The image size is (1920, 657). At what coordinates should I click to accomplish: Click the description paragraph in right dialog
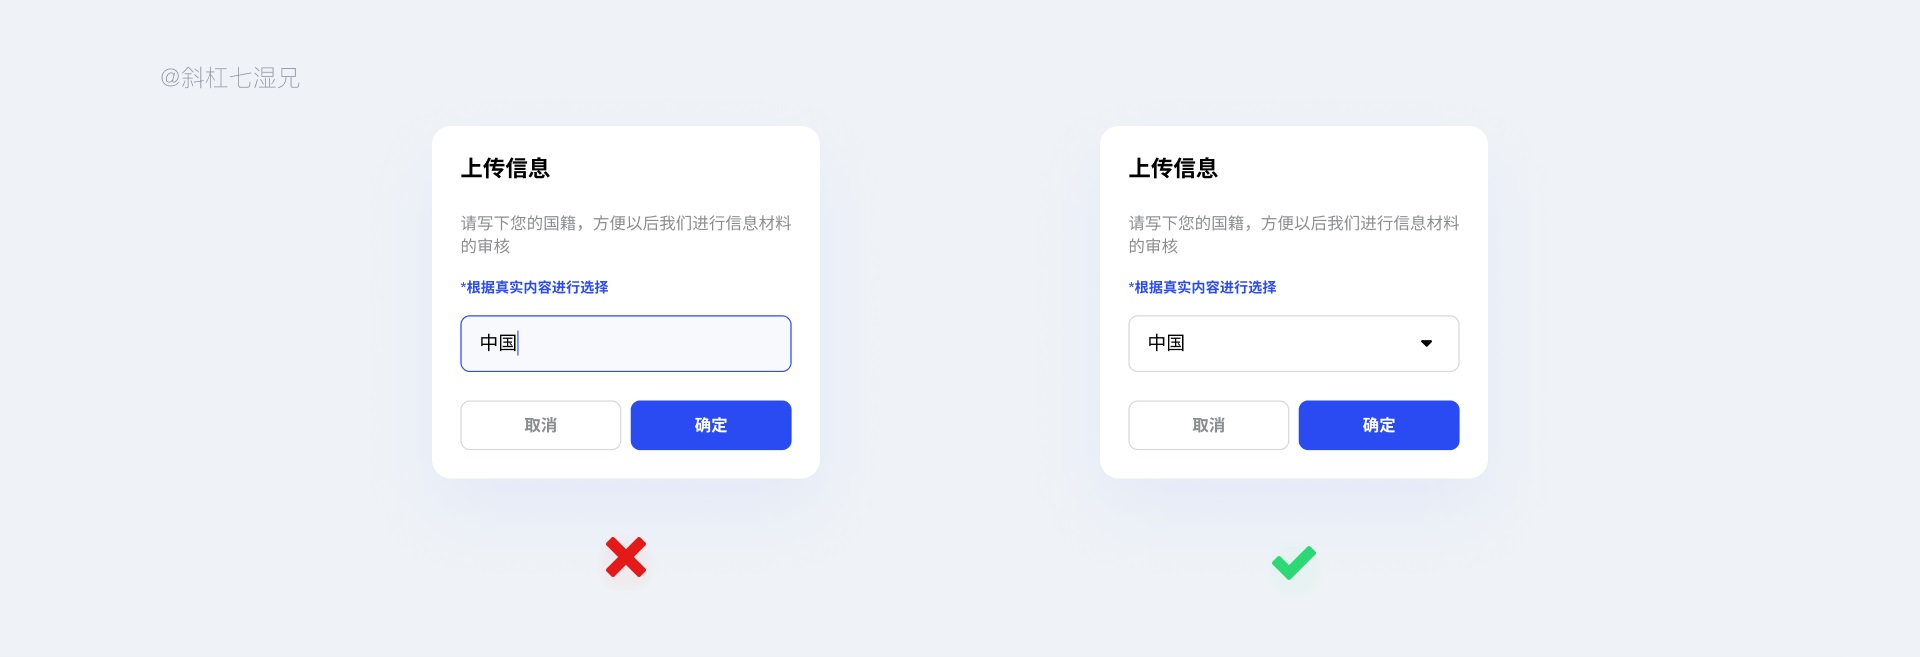(x=1294, y=234)
